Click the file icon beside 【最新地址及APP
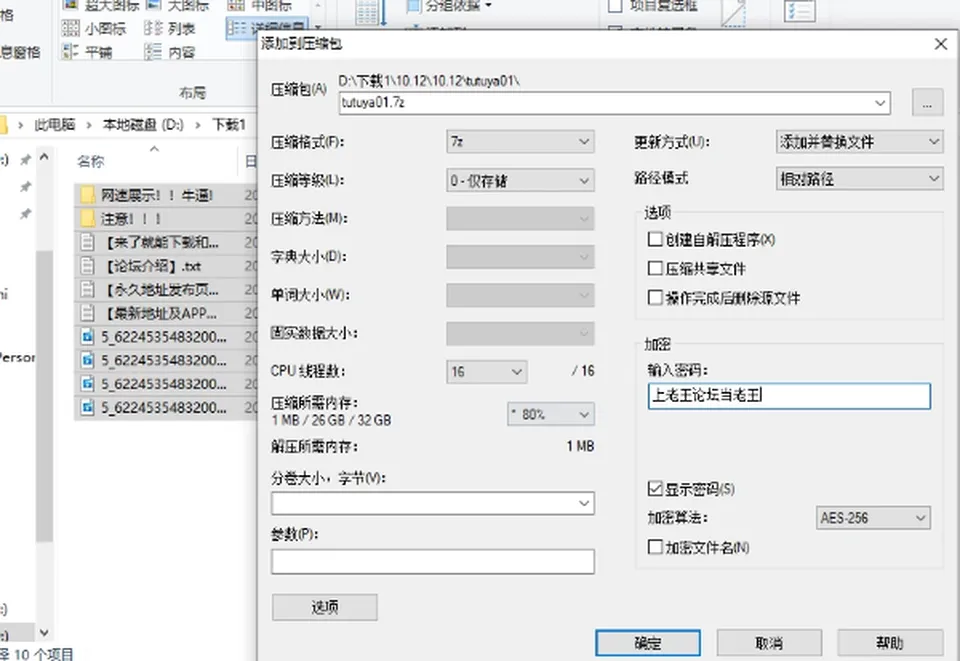Screen dimensions: 960x661 [x=88, y=313]
